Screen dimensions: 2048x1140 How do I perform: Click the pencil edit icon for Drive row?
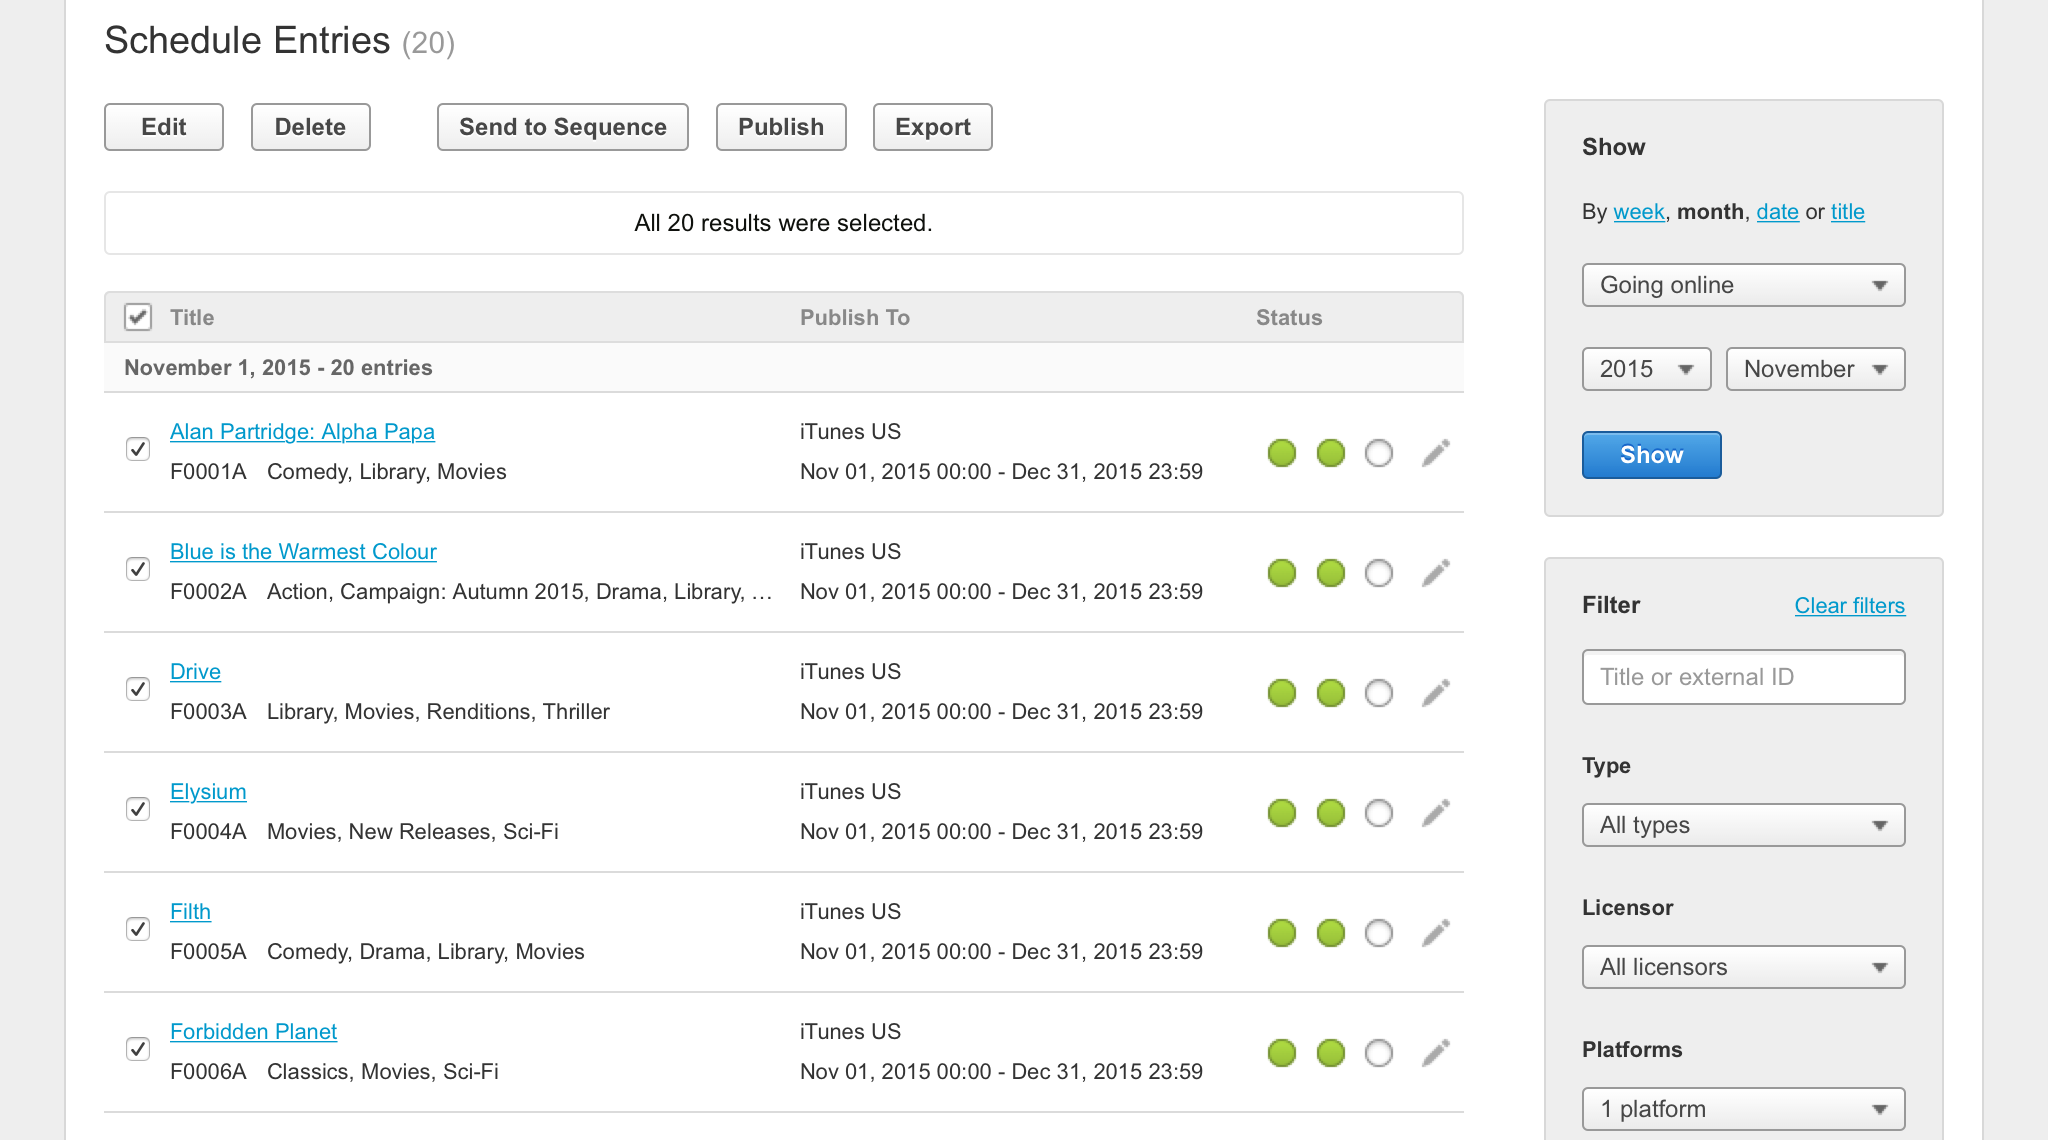point(1436,693)
